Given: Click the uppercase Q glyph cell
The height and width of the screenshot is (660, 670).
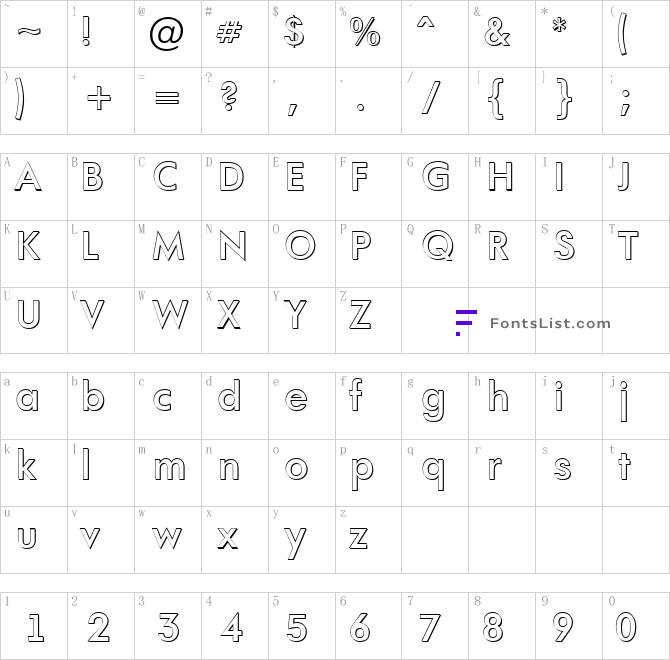Looking at the screenshot, I should pyautogui.click(x=435, y=254).
